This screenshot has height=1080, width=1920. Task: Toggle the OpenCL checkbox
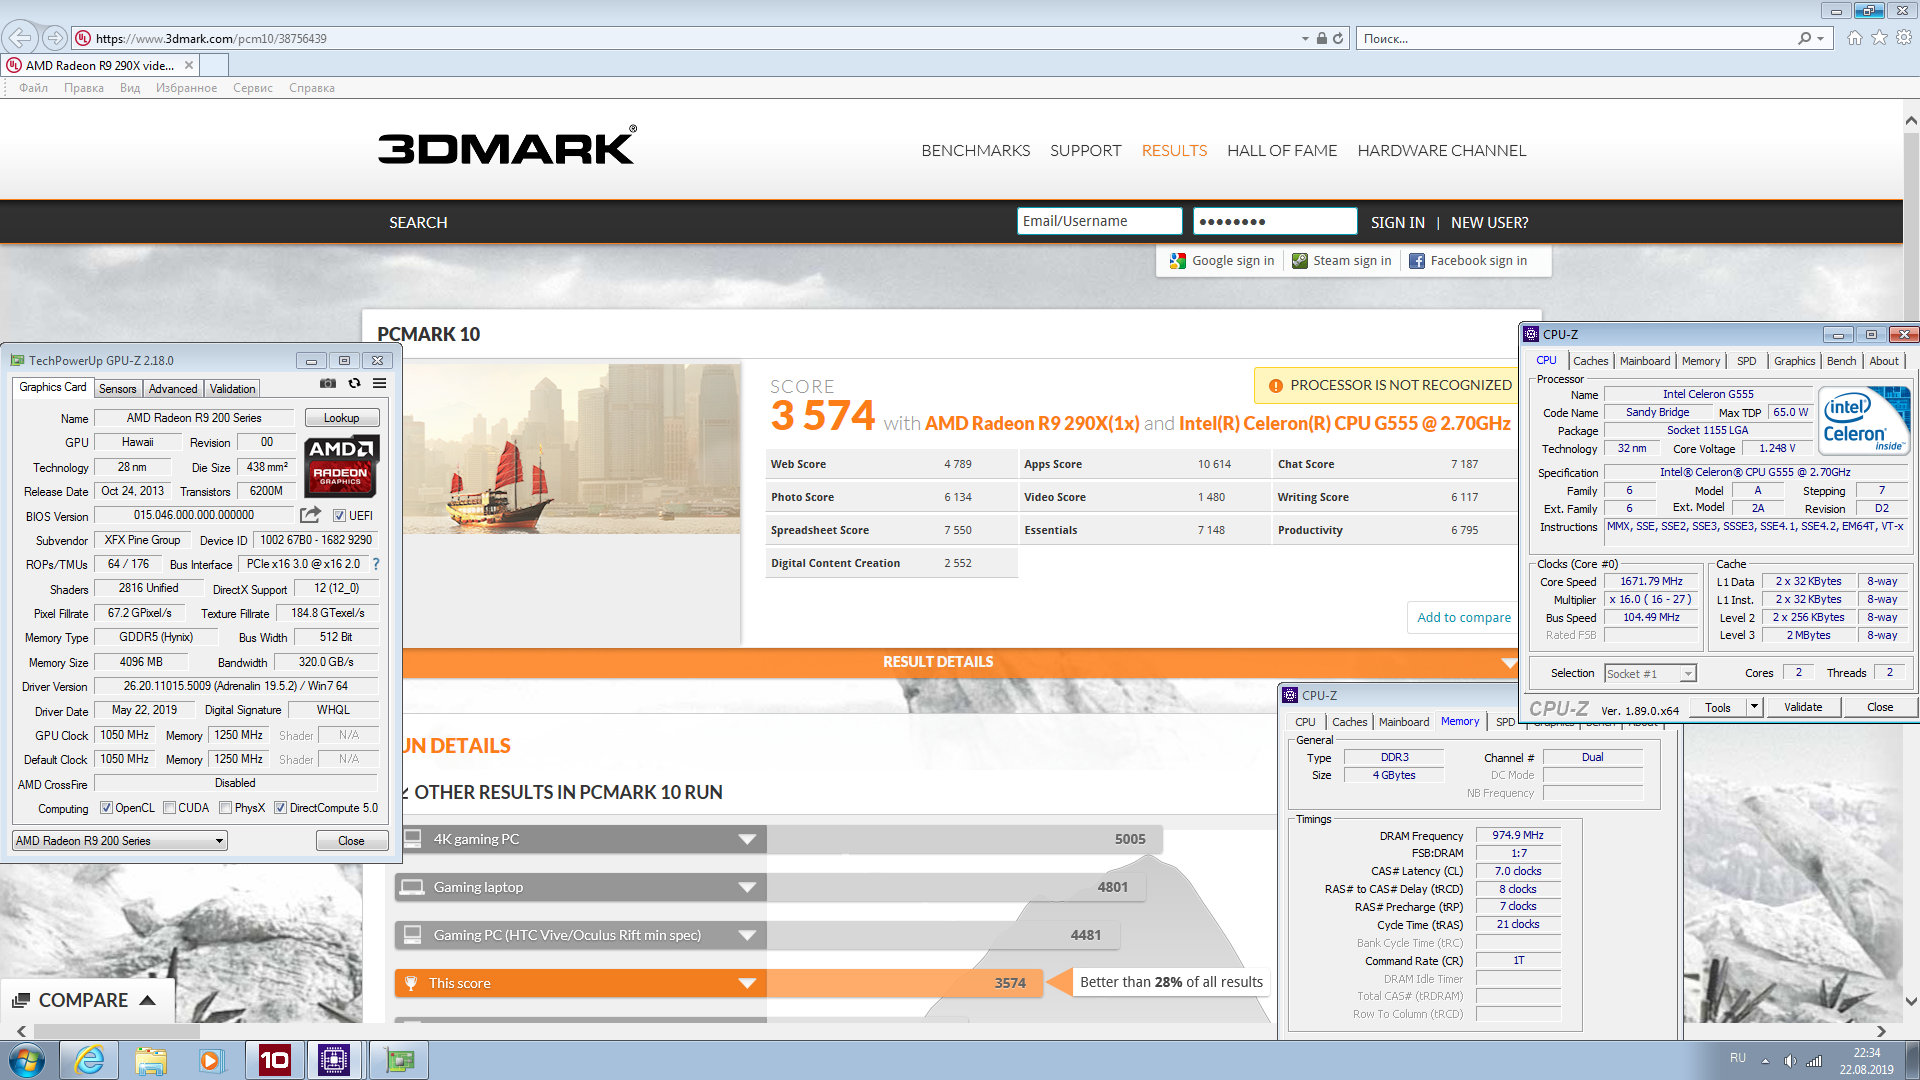[107, 808]
